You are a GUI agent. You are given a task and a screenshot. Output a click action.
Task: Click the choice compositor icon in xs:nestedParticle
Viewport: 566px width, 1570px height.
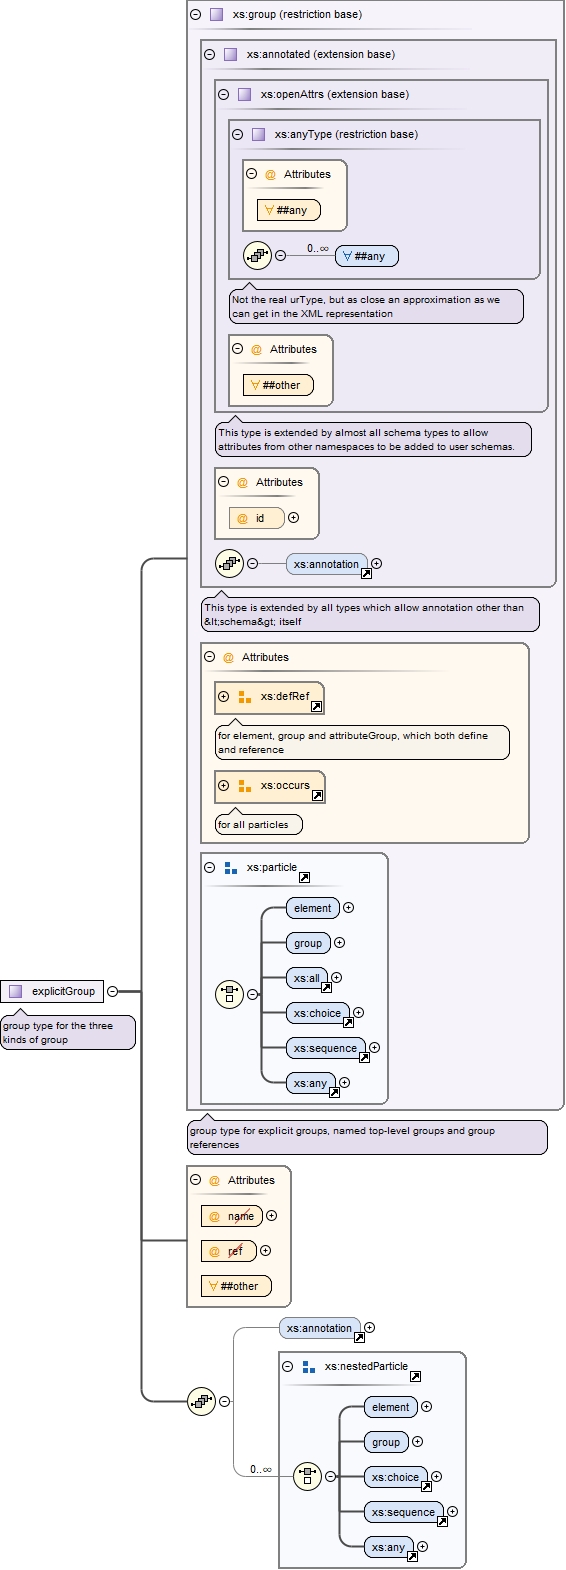(307, 1475)
